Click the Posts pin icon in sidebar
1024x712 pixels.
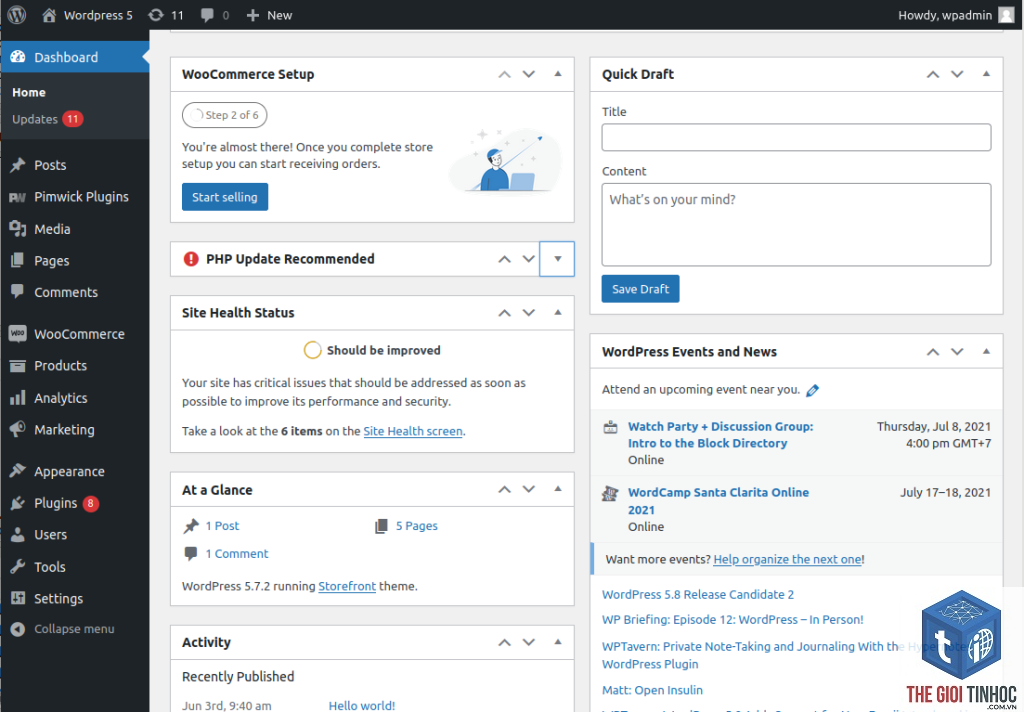tap(18, 165)
